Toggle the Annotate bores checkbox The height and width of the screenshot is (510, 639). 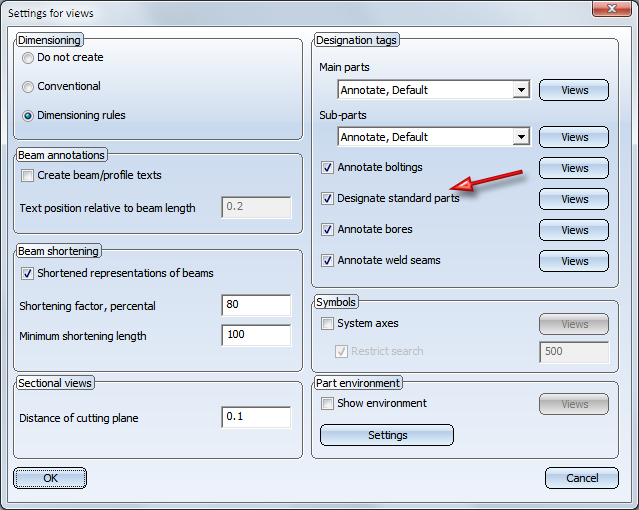click(x=327, y=230)
